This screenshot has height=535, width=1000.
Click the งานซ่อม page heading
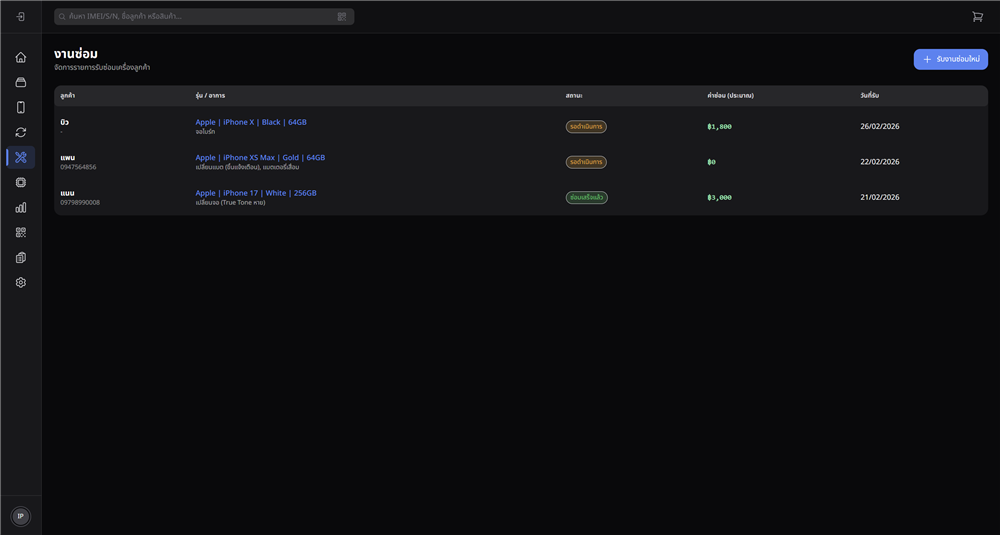click(x=76, y=54)
